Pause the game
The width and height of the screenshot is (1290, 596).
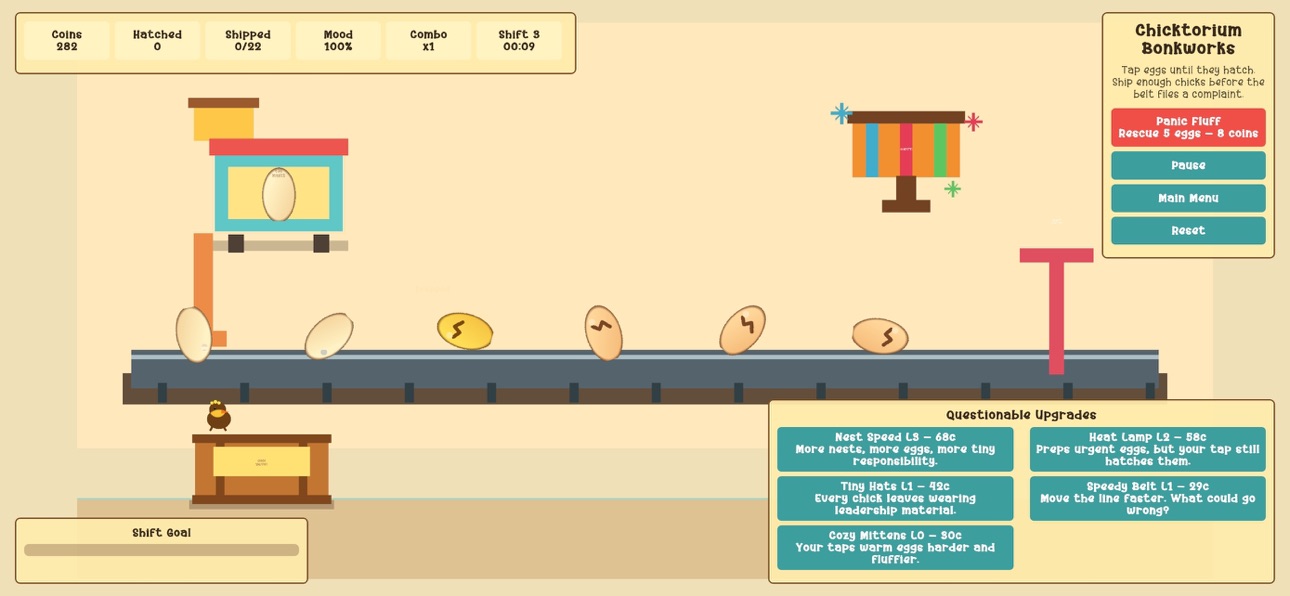[1188, 165]
